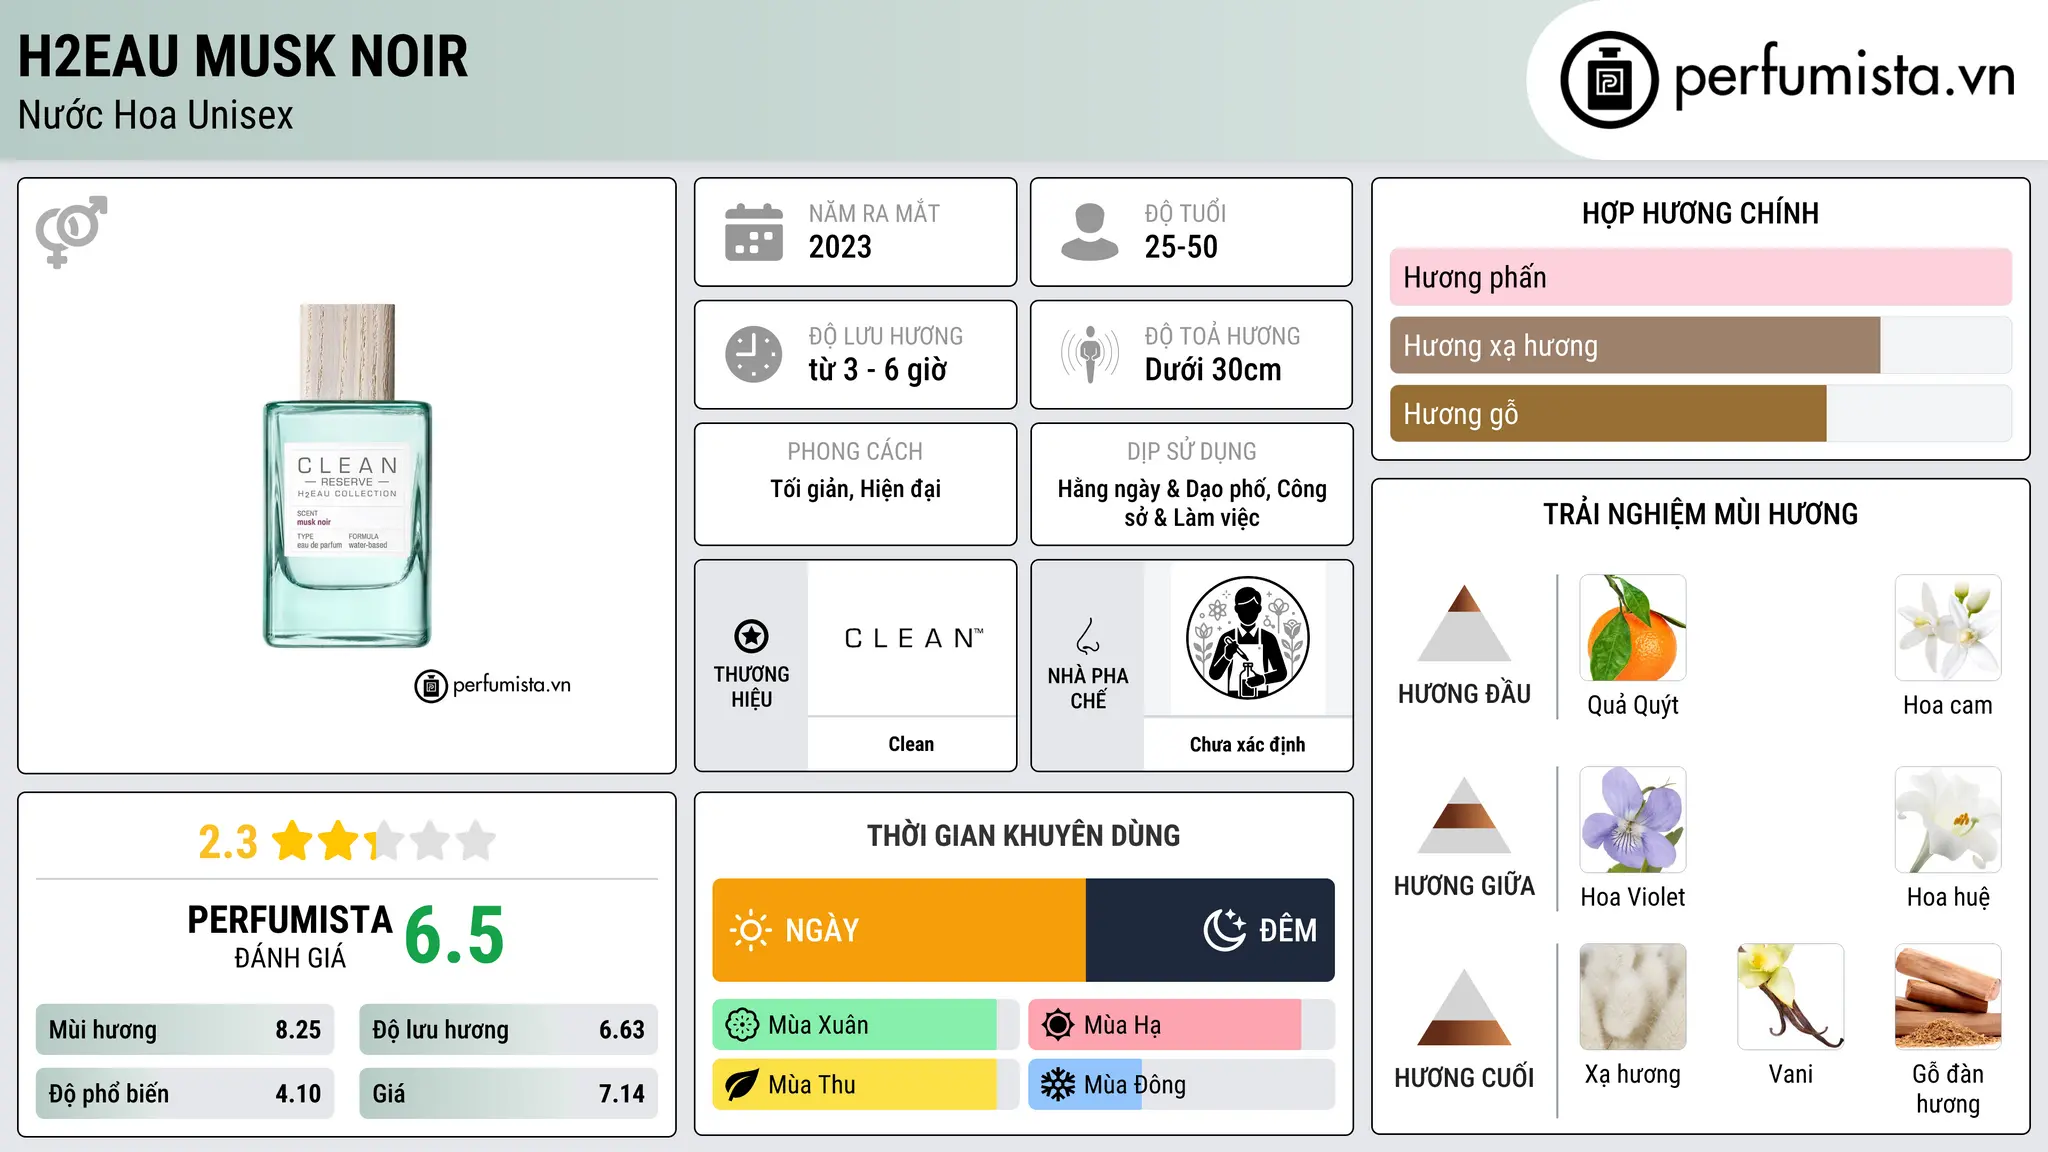Click the nose icon above Nhà pha chế

[1088, 636]
